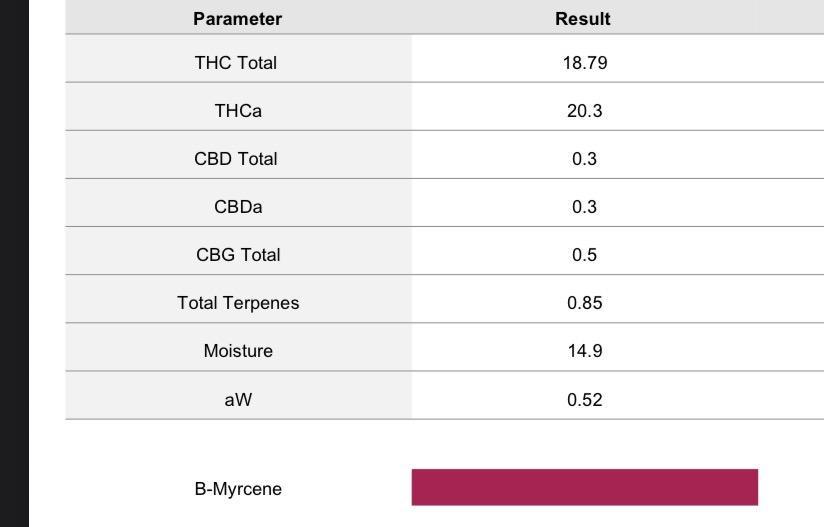Click the maroon B-Myrcene bar
Image resolution: width=824 pixels, height=527 pixels.
tap(585, 487)
